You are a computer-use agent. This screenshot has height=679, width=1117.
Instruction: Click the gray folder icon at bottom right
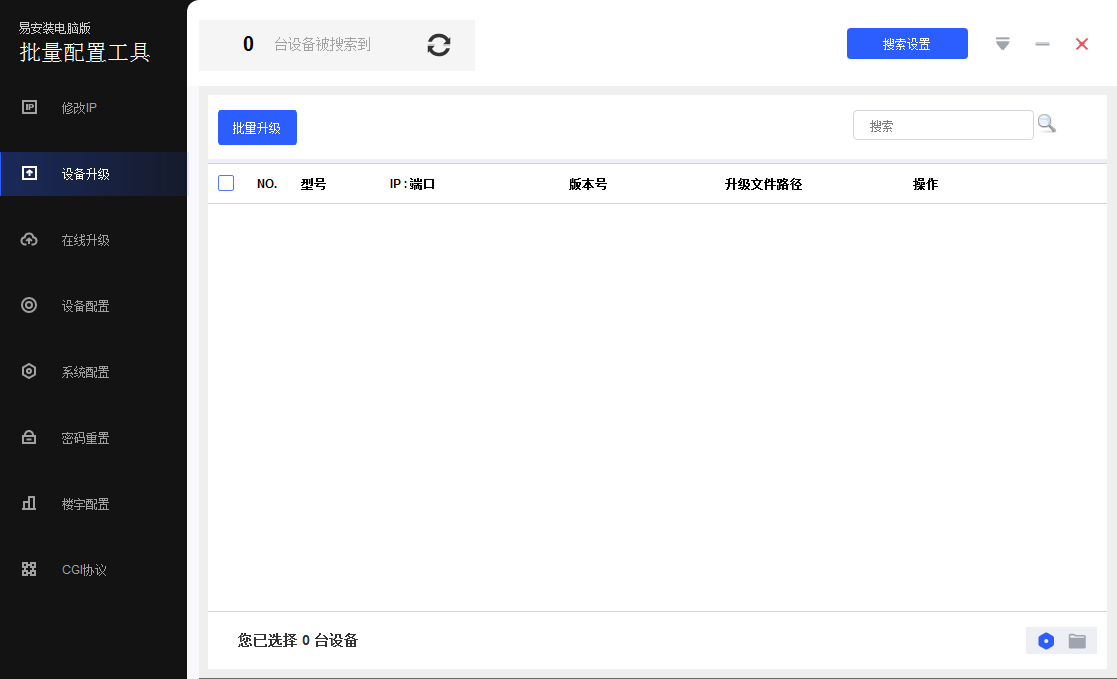pyautogui.click(x=1077, y=641)
